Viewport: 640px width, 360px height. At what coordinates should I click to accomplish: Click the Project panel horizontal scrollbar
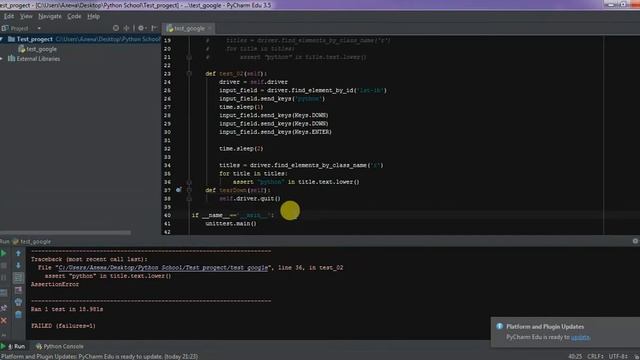click(x=65, y=233)
